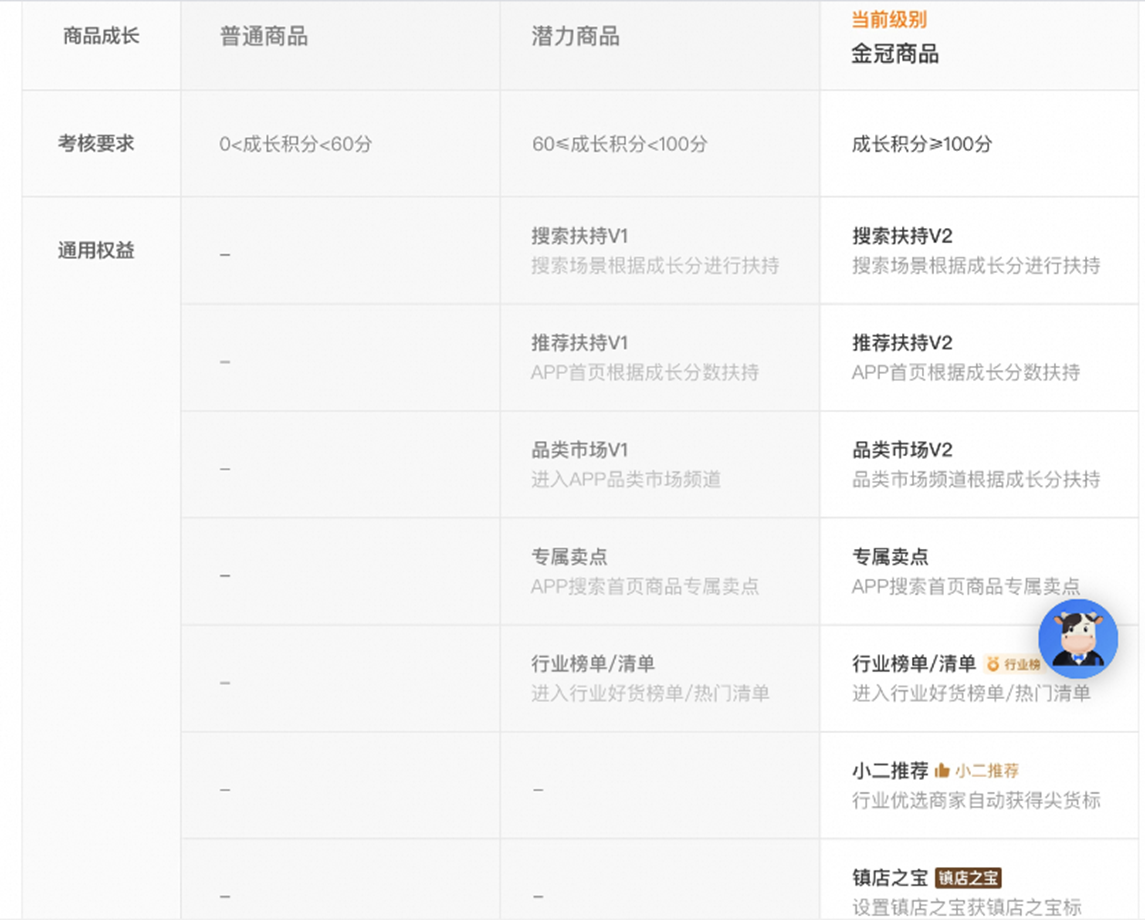1145x920 pixels.
Task: Click 专属卖点 in the 金冠商品 column
Action: 890,557
